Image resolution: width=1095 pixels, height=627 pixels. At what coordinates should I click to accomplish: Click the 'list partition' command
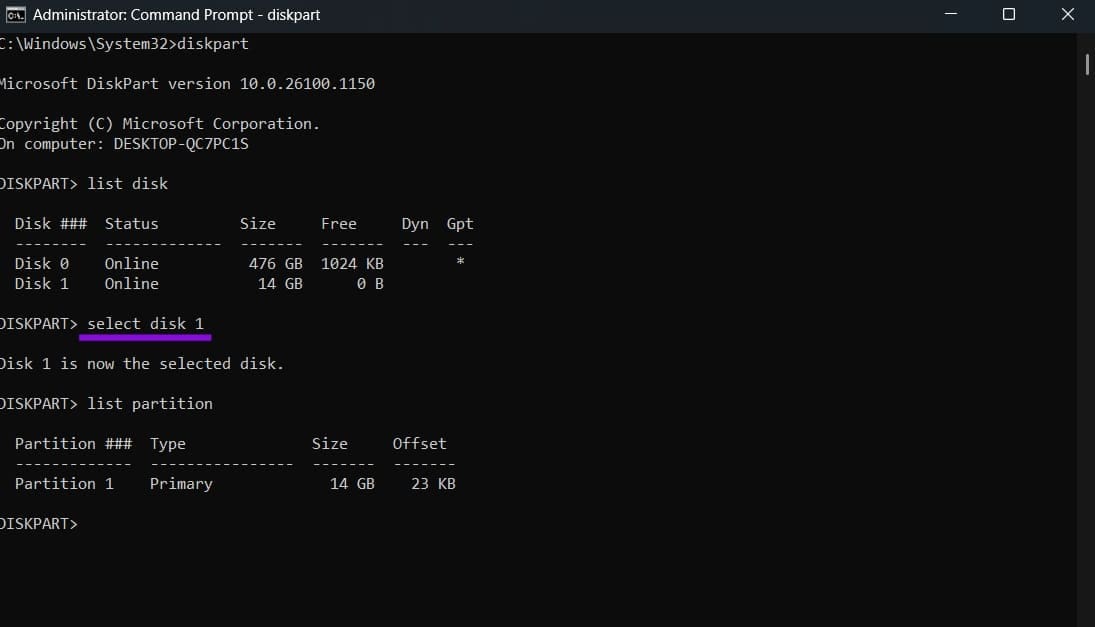(150, 404)
